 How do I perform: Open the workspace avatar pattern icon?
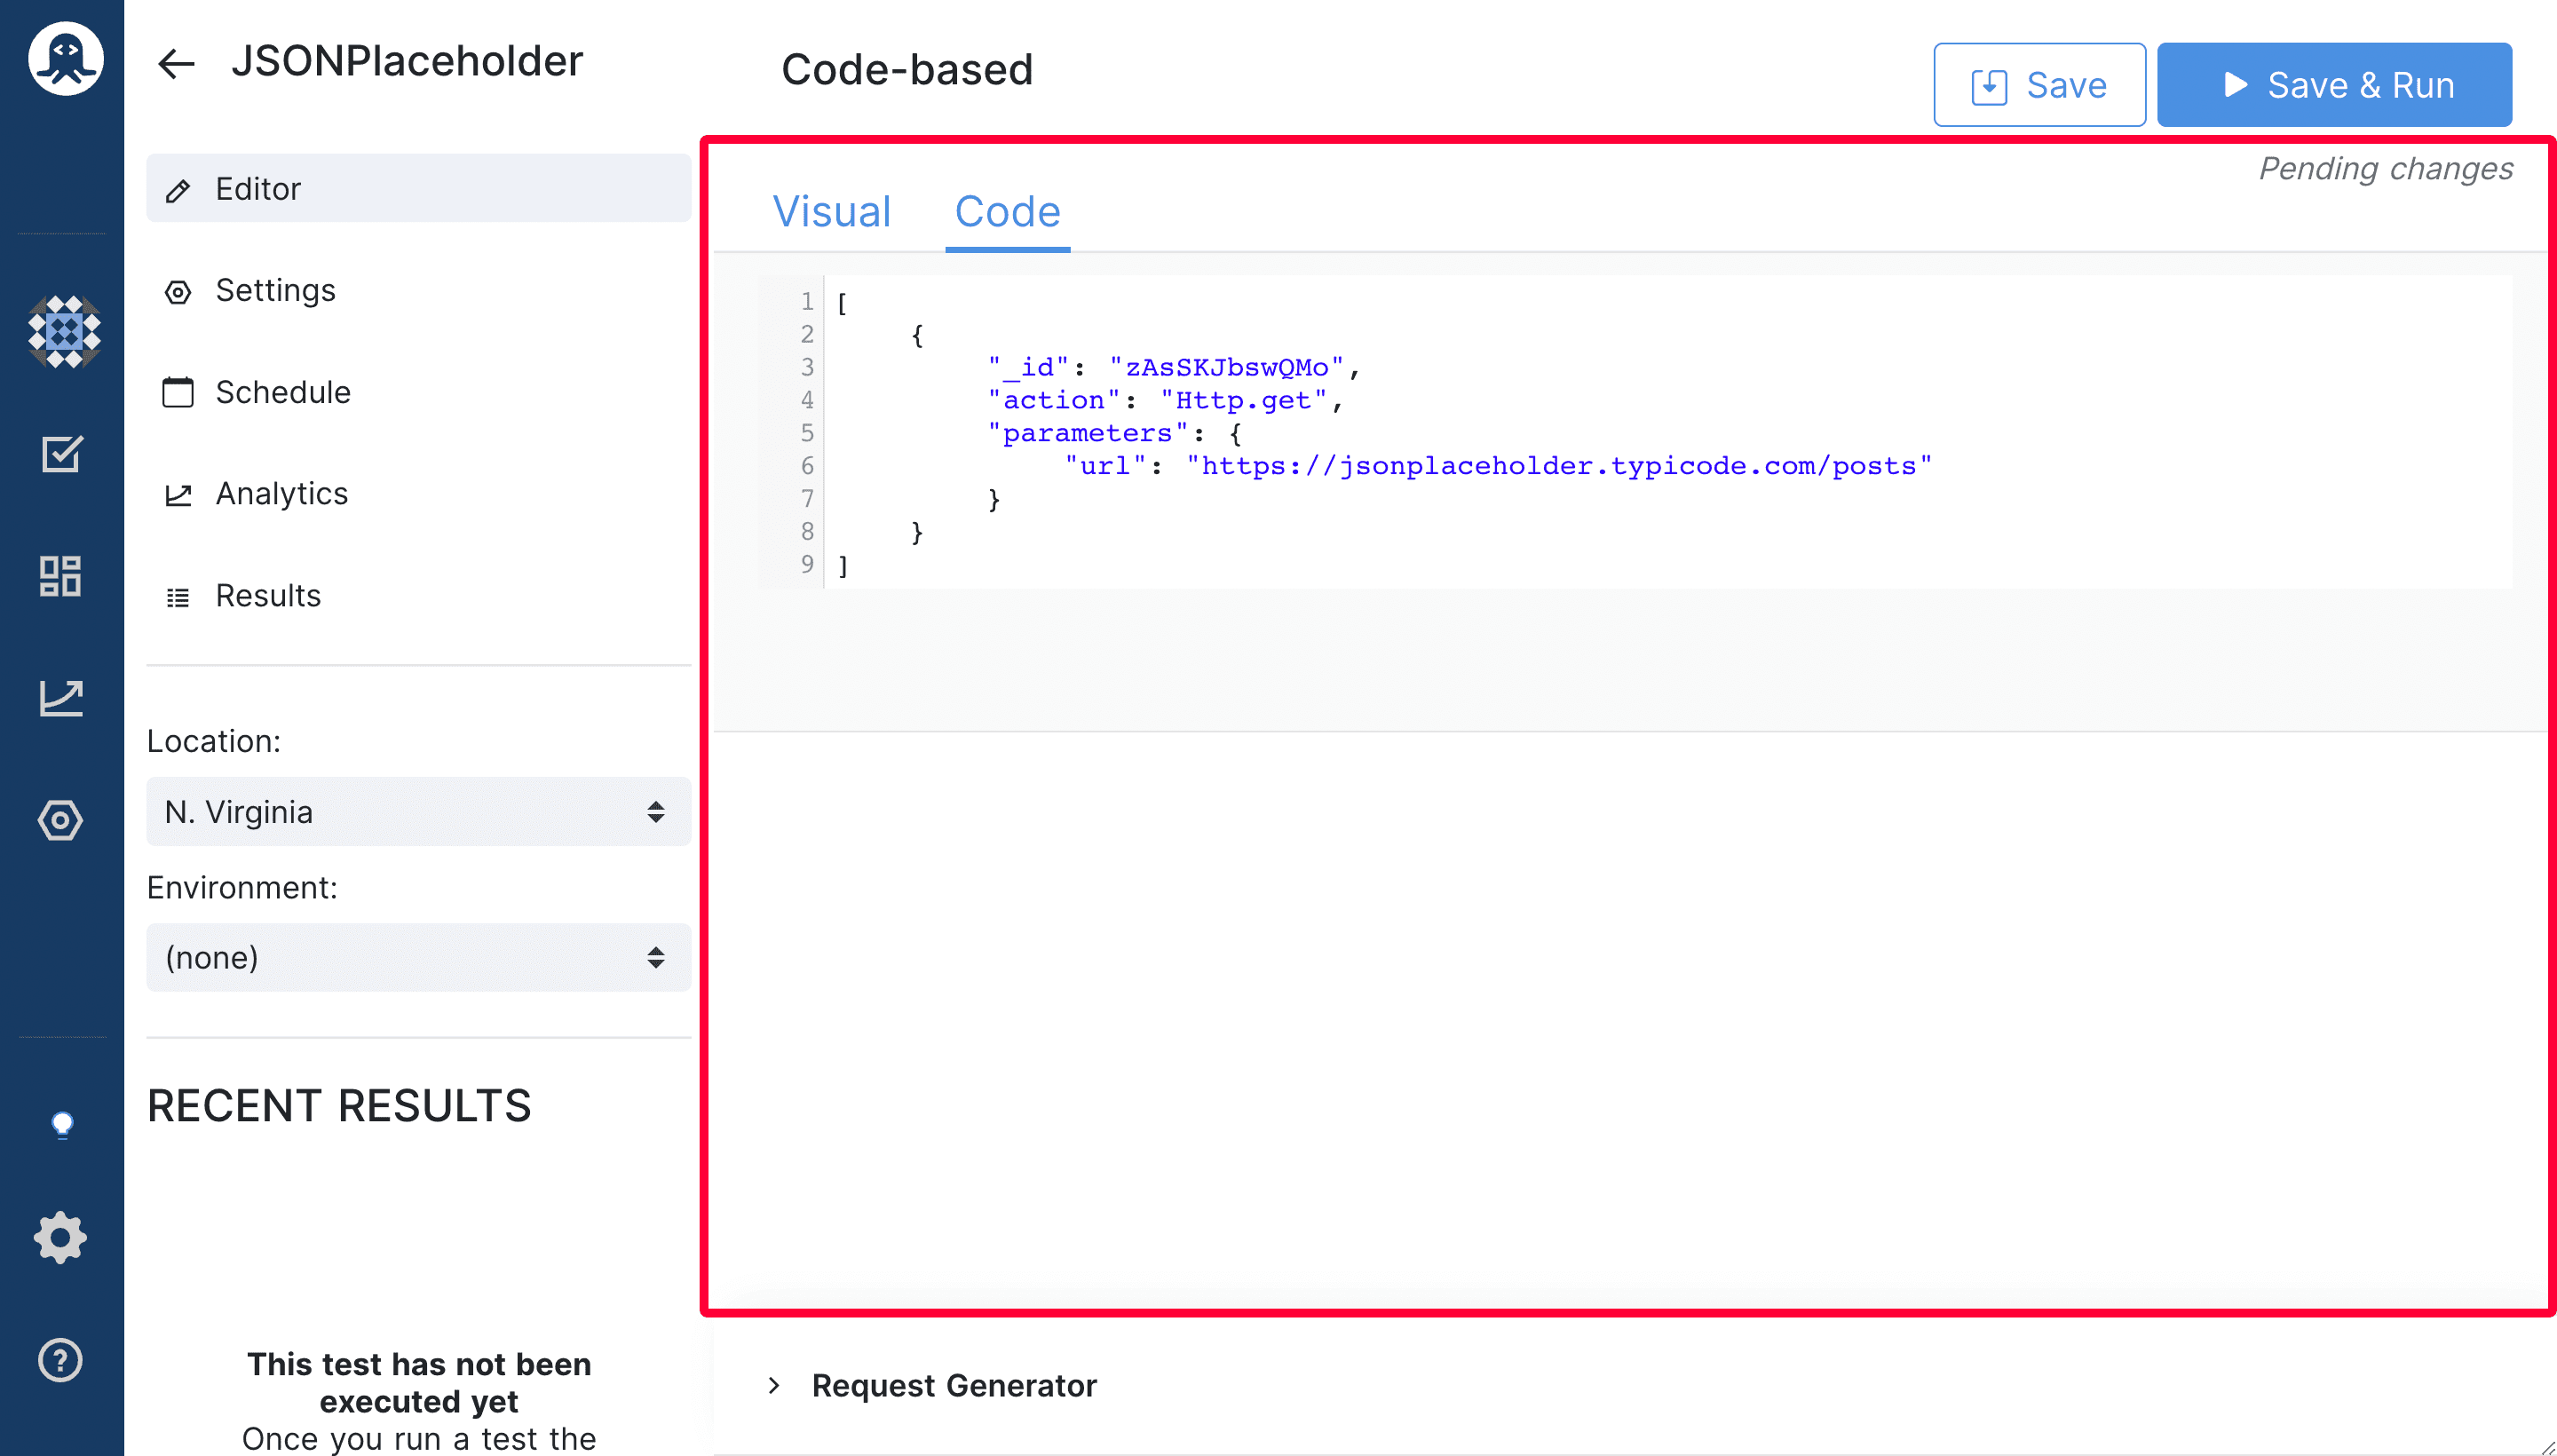(64, 331)
